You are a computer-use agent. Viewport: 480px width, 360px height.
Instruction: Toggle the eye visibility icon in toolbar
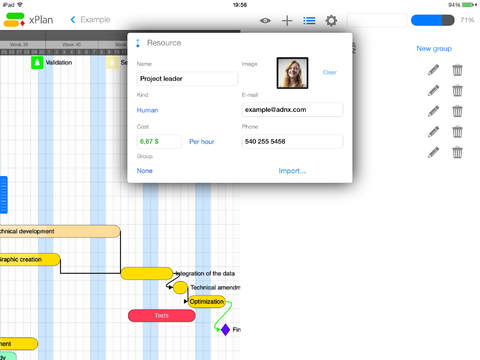(x=265, y=21)
